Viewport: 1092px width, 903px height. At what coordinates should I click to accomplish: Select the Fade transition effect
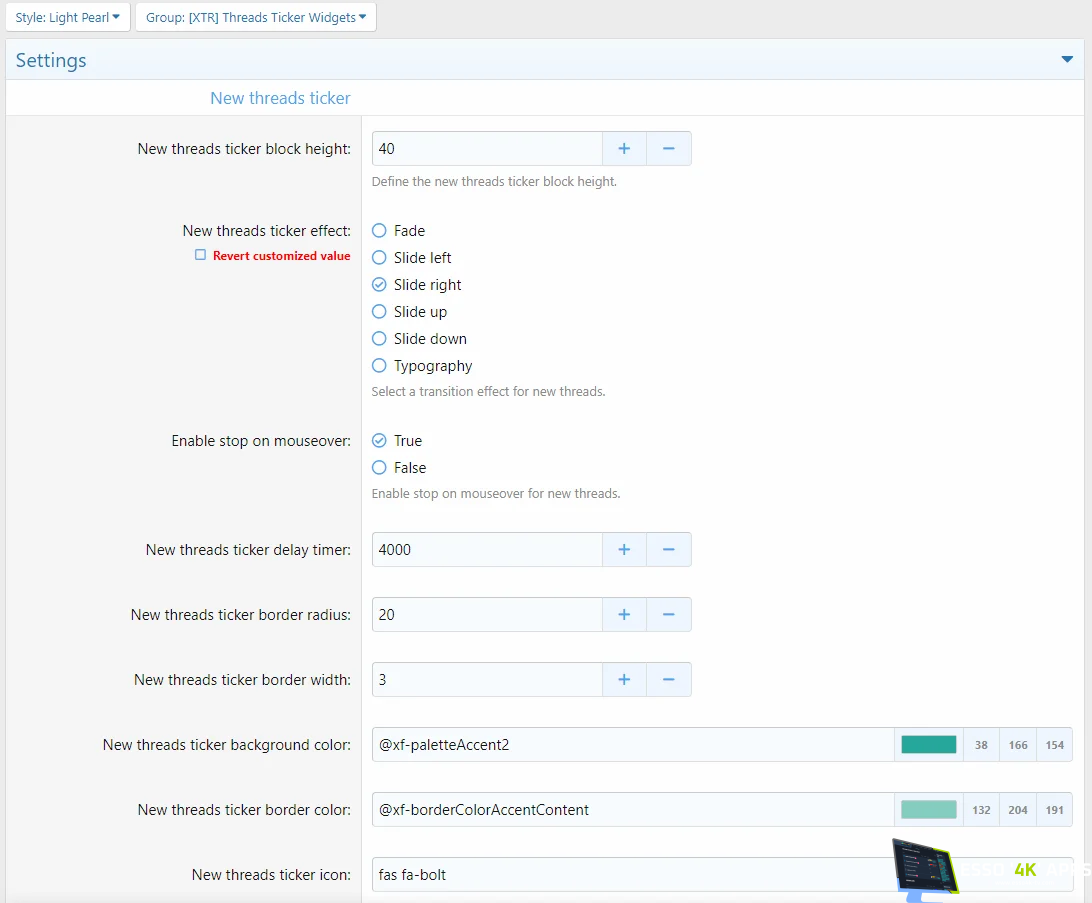pyautogui.click(x=379, y=230)
